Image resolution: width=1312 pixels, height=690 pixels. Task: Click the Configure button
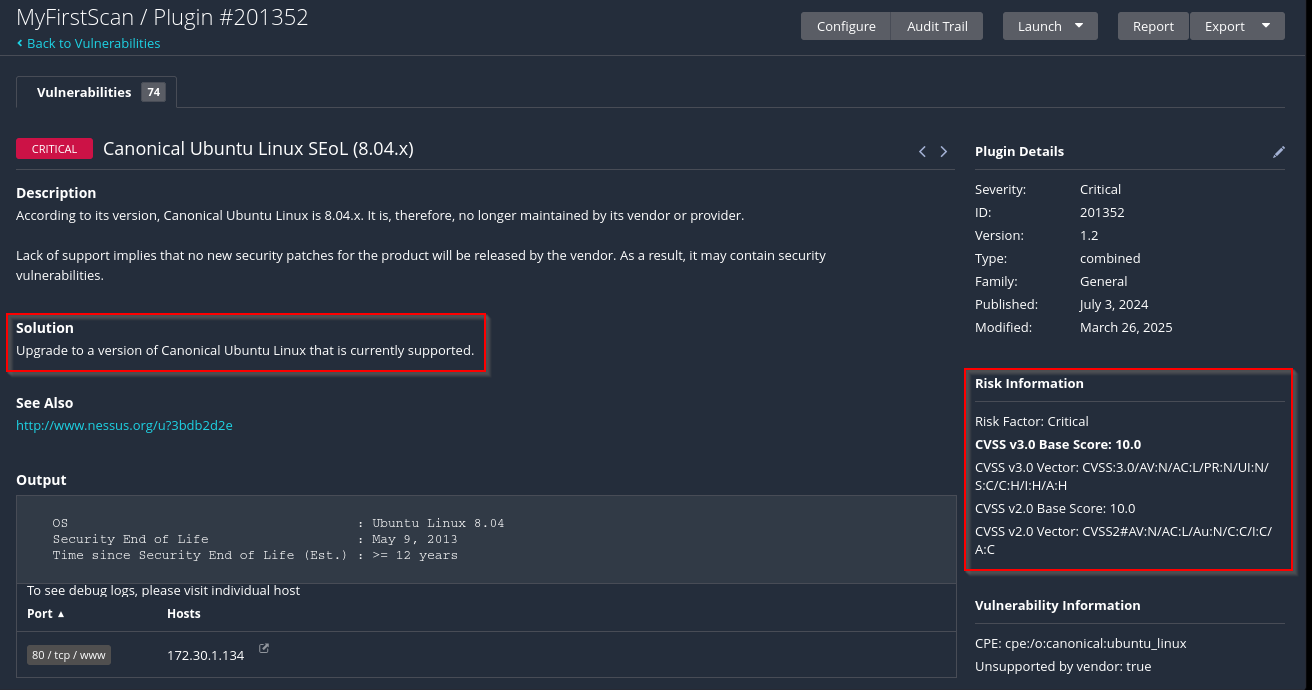[x=846, y=26]
